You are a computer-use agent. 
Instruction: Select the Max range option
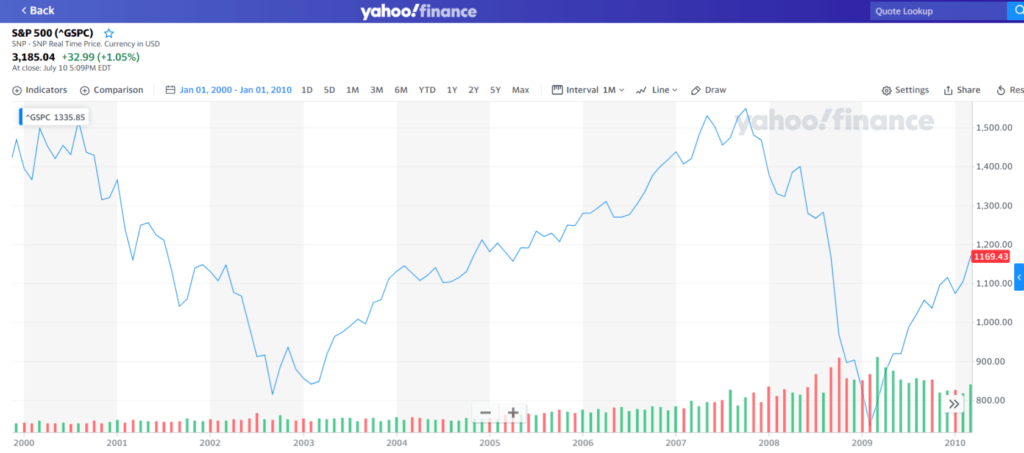pyautogui.click(x=520, y=90)
